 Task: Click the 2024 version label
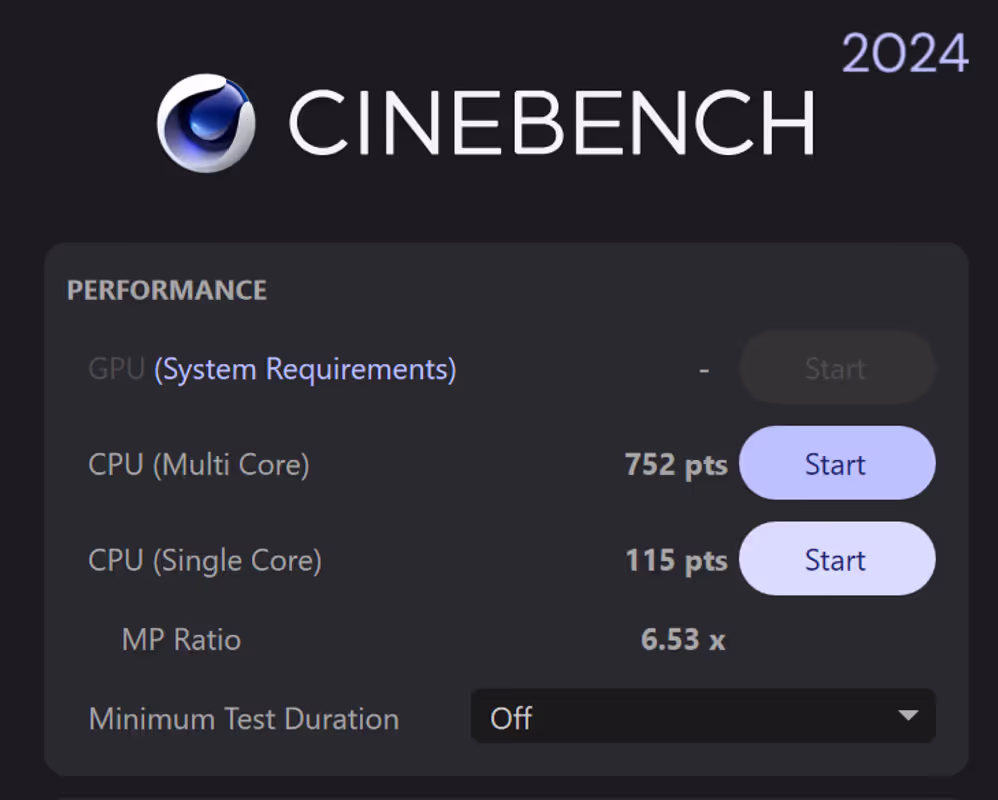905,54
